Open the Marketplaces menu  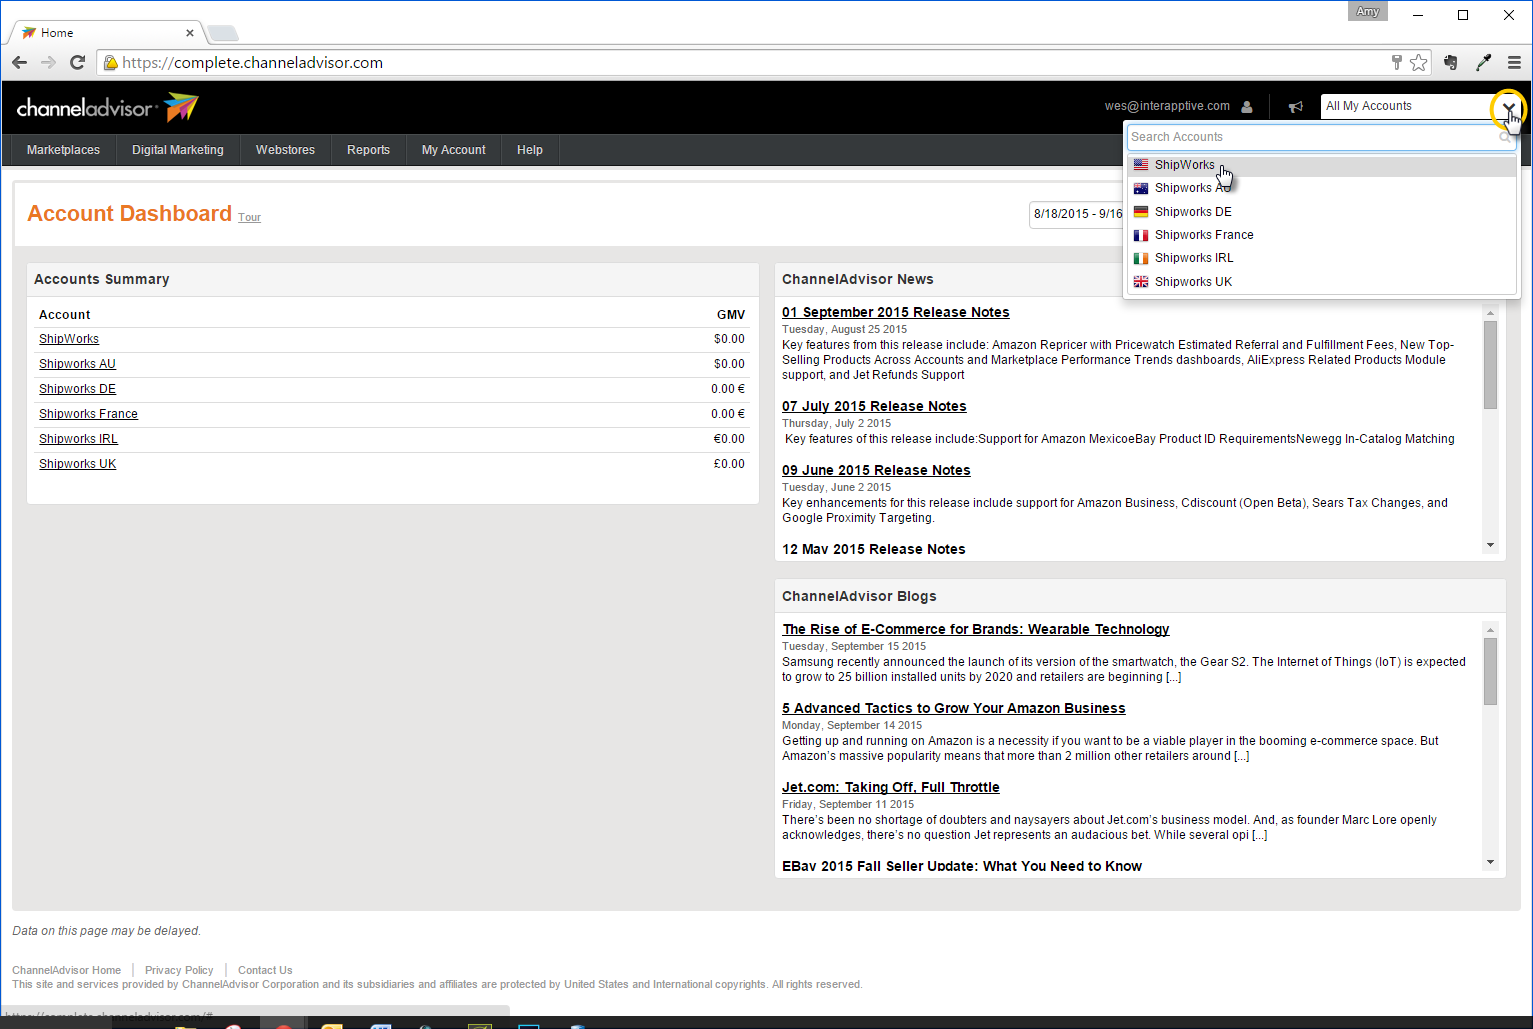point(63,150)
